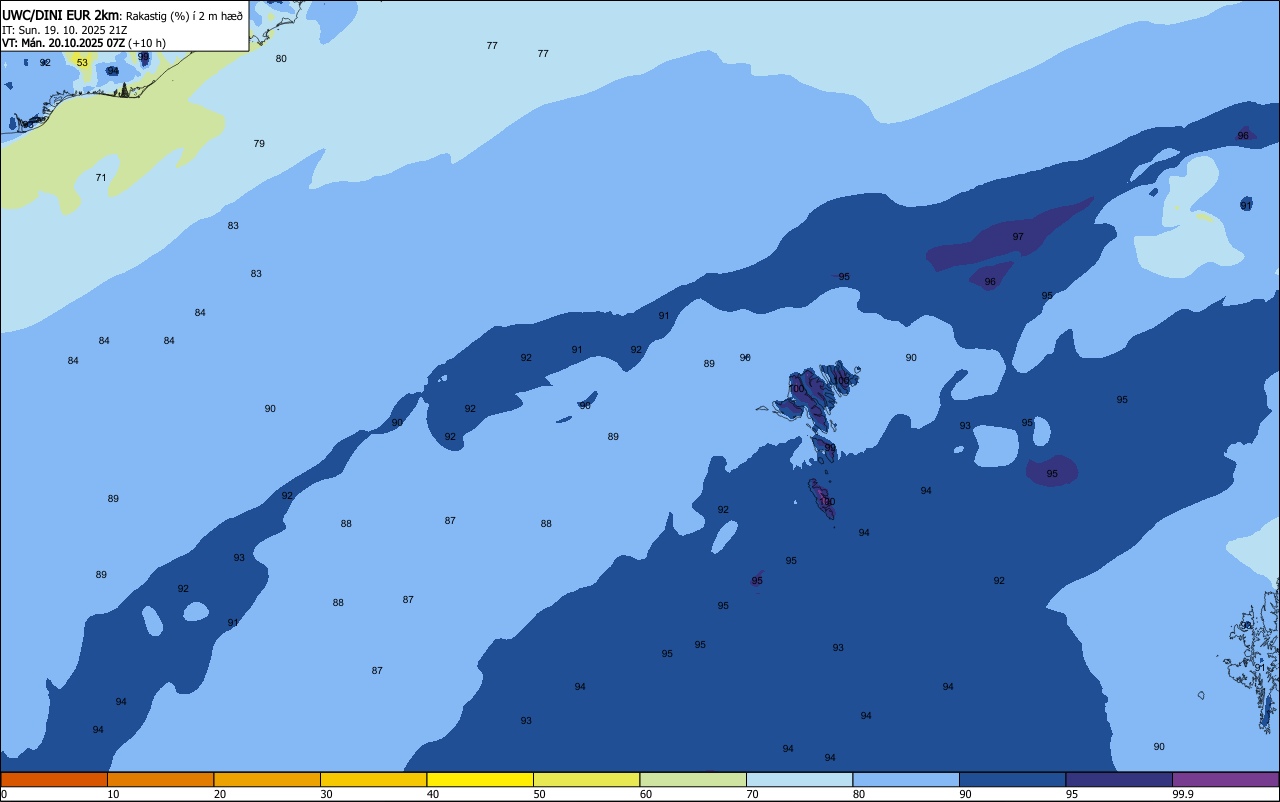Click the legend tick label '30'

pyautogui.click(x=328, y=794)
